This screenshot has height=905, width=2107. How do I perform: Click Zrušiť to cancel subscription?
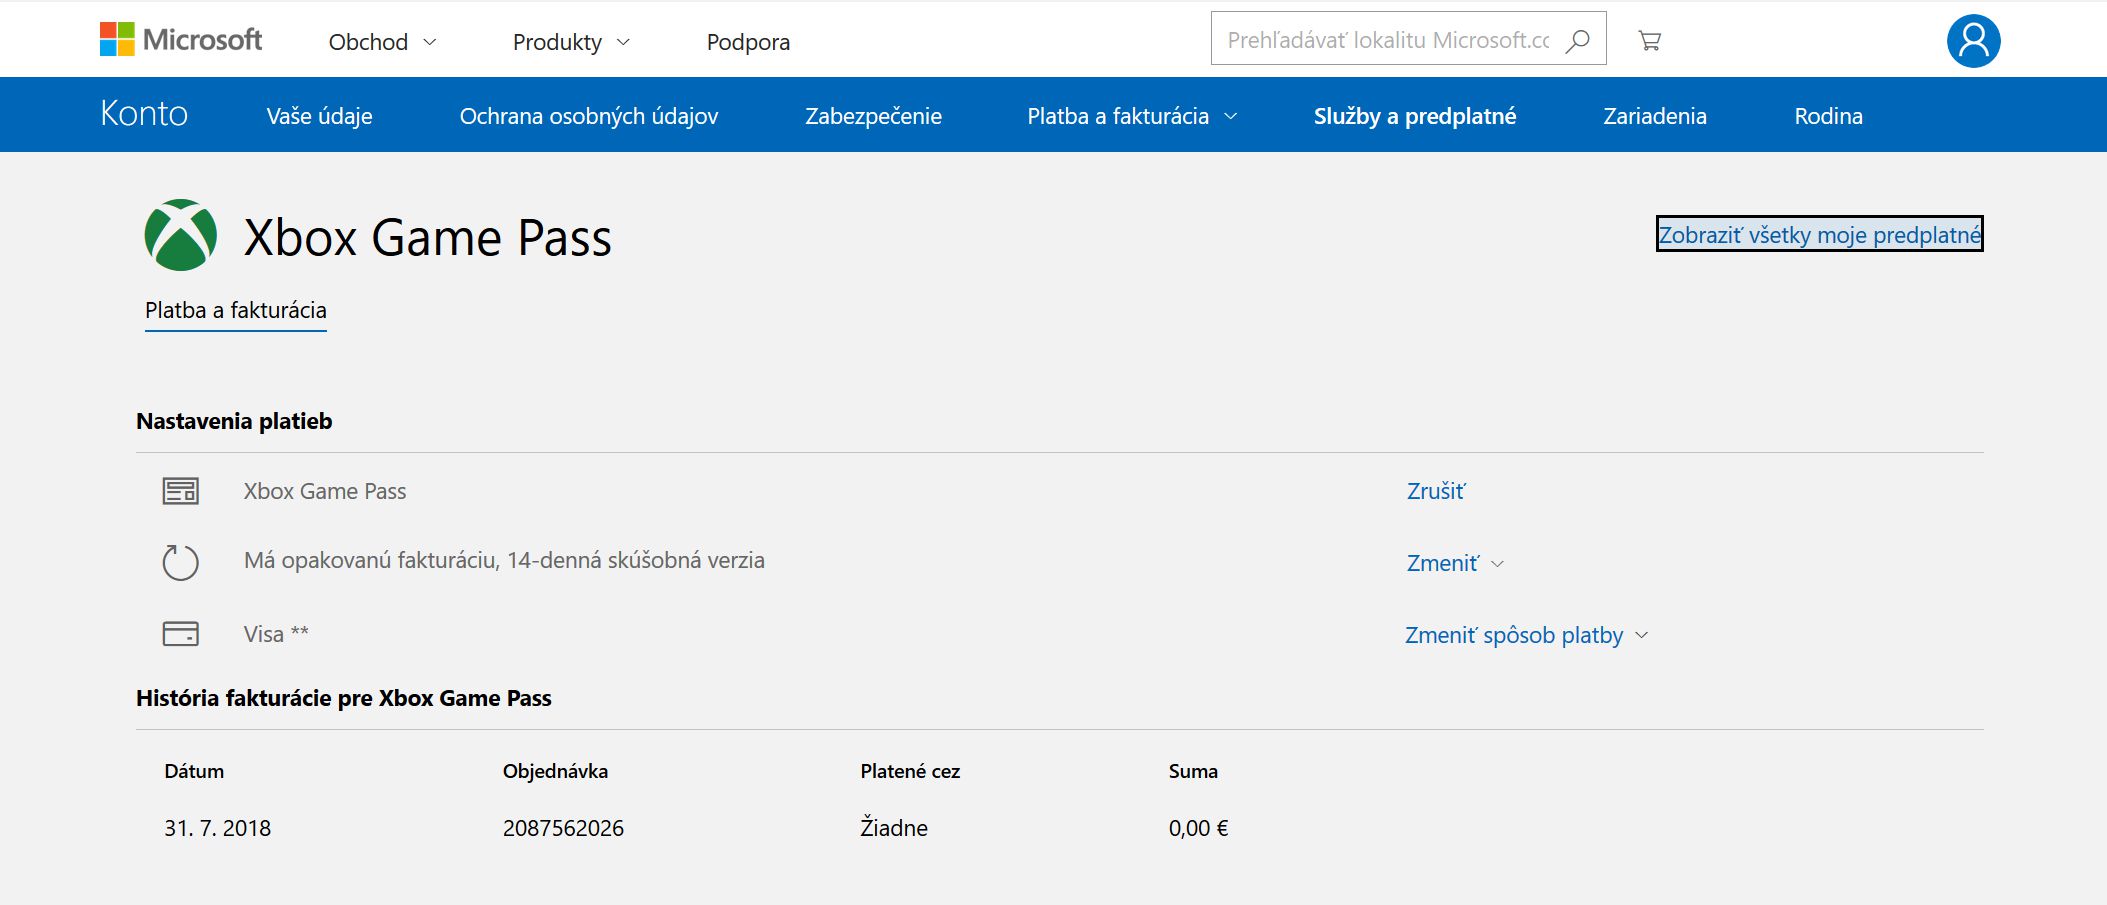click(1436, 491)
